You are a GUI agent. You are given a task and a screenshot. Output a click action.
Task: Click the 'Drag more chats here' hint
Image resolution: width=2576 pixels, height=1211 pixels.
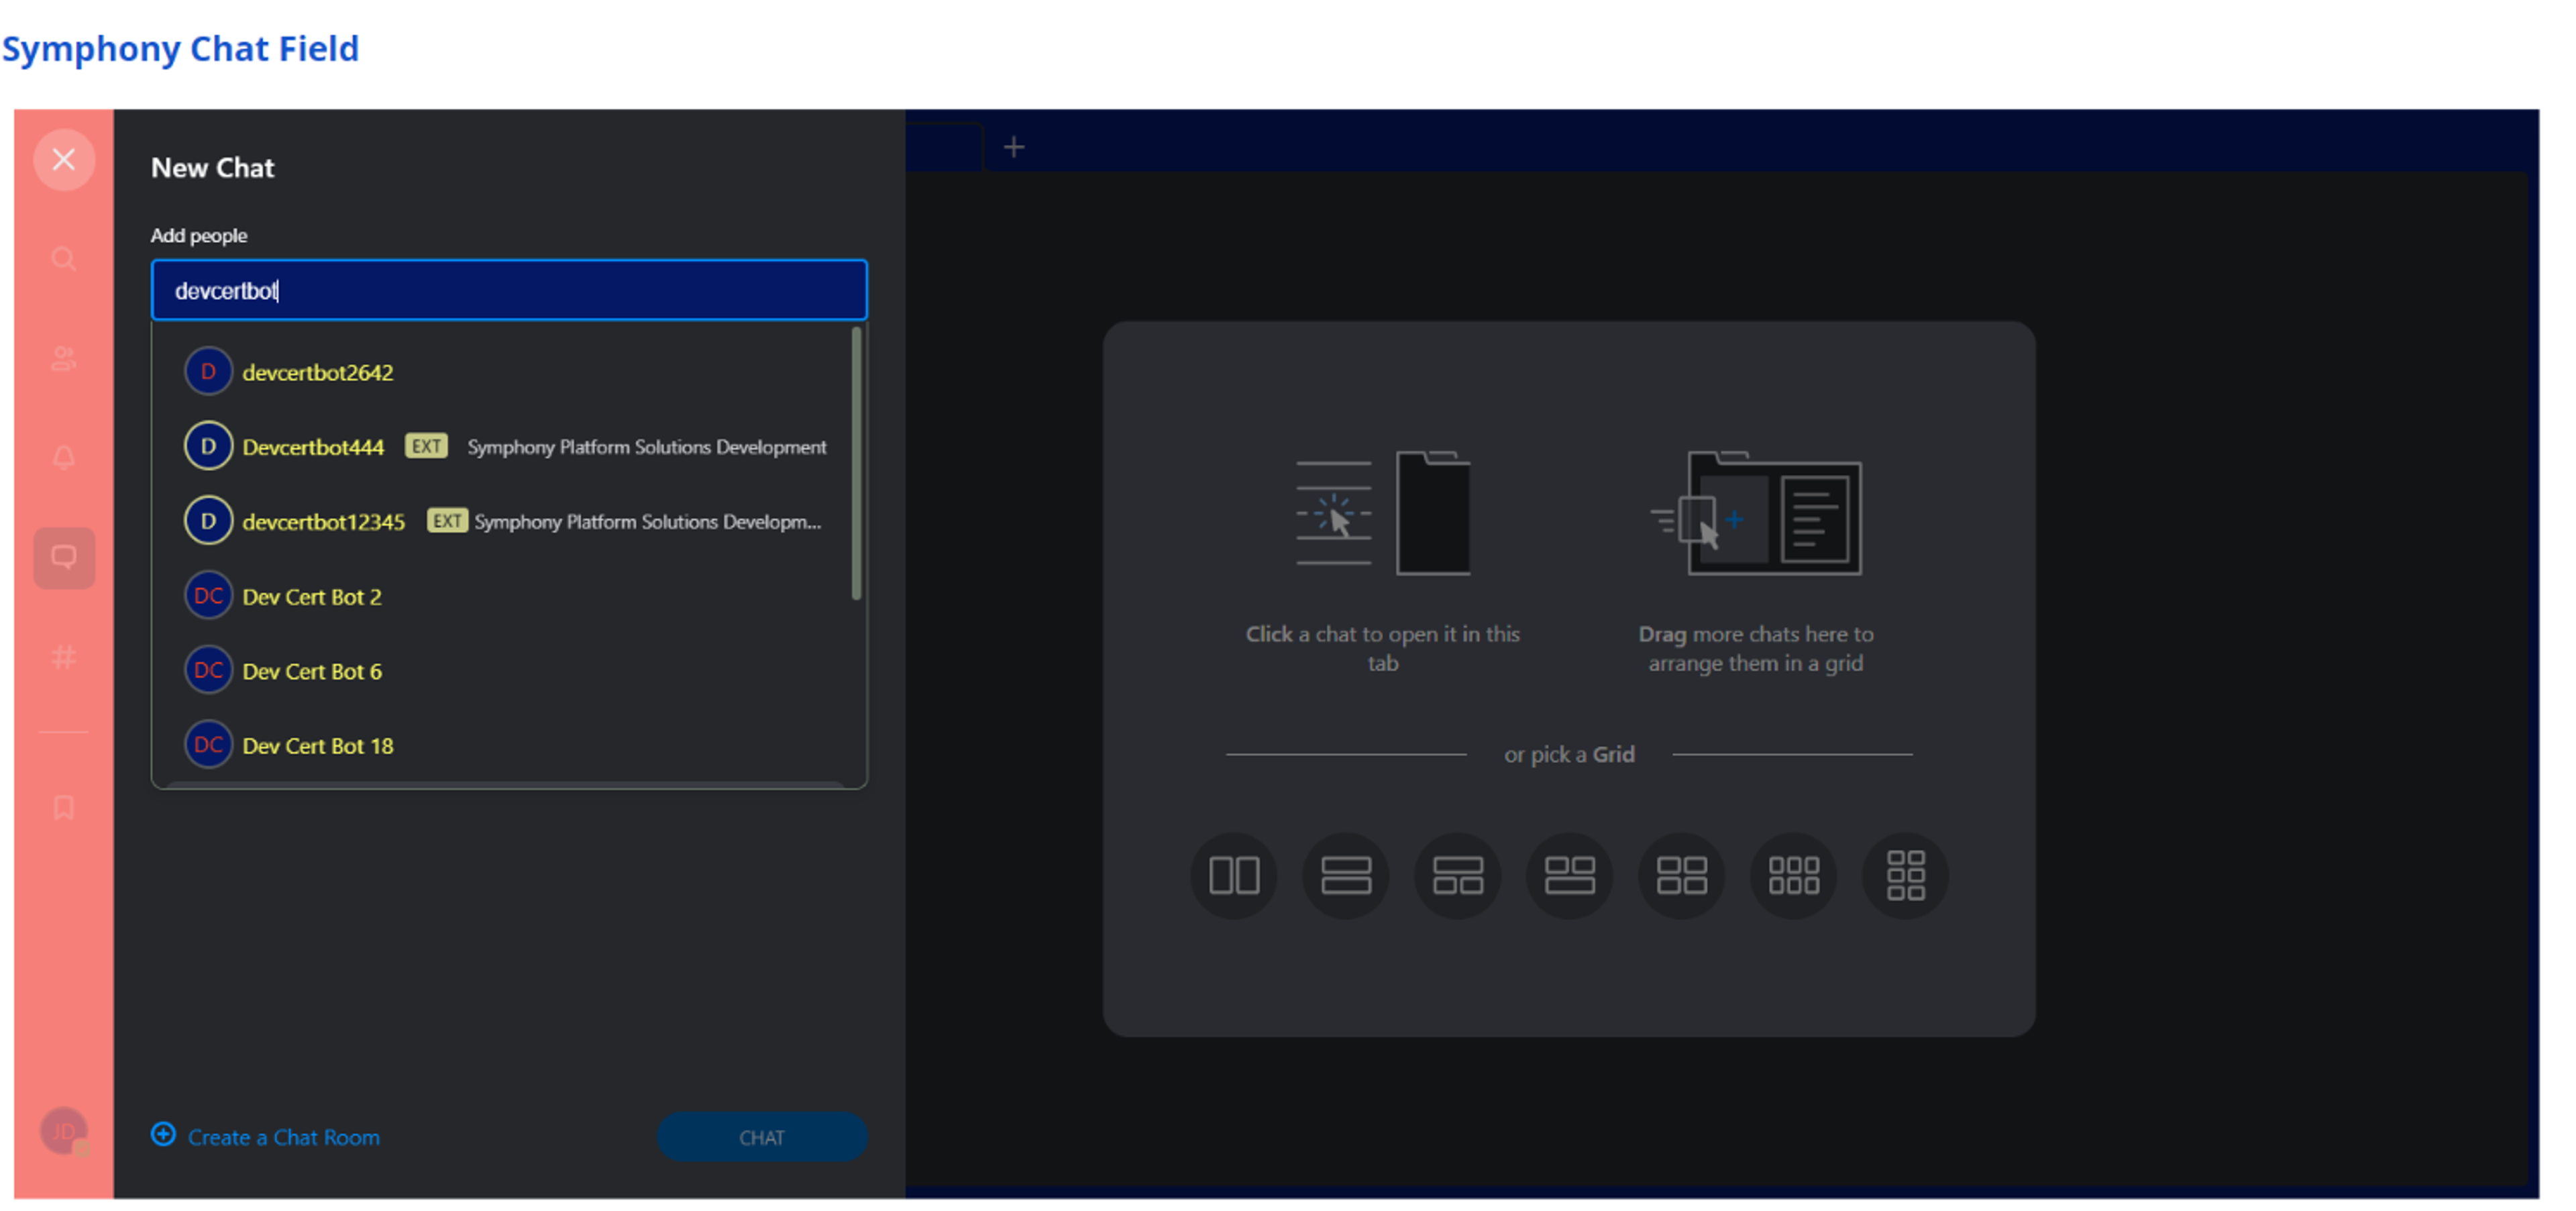[1756, 648]
